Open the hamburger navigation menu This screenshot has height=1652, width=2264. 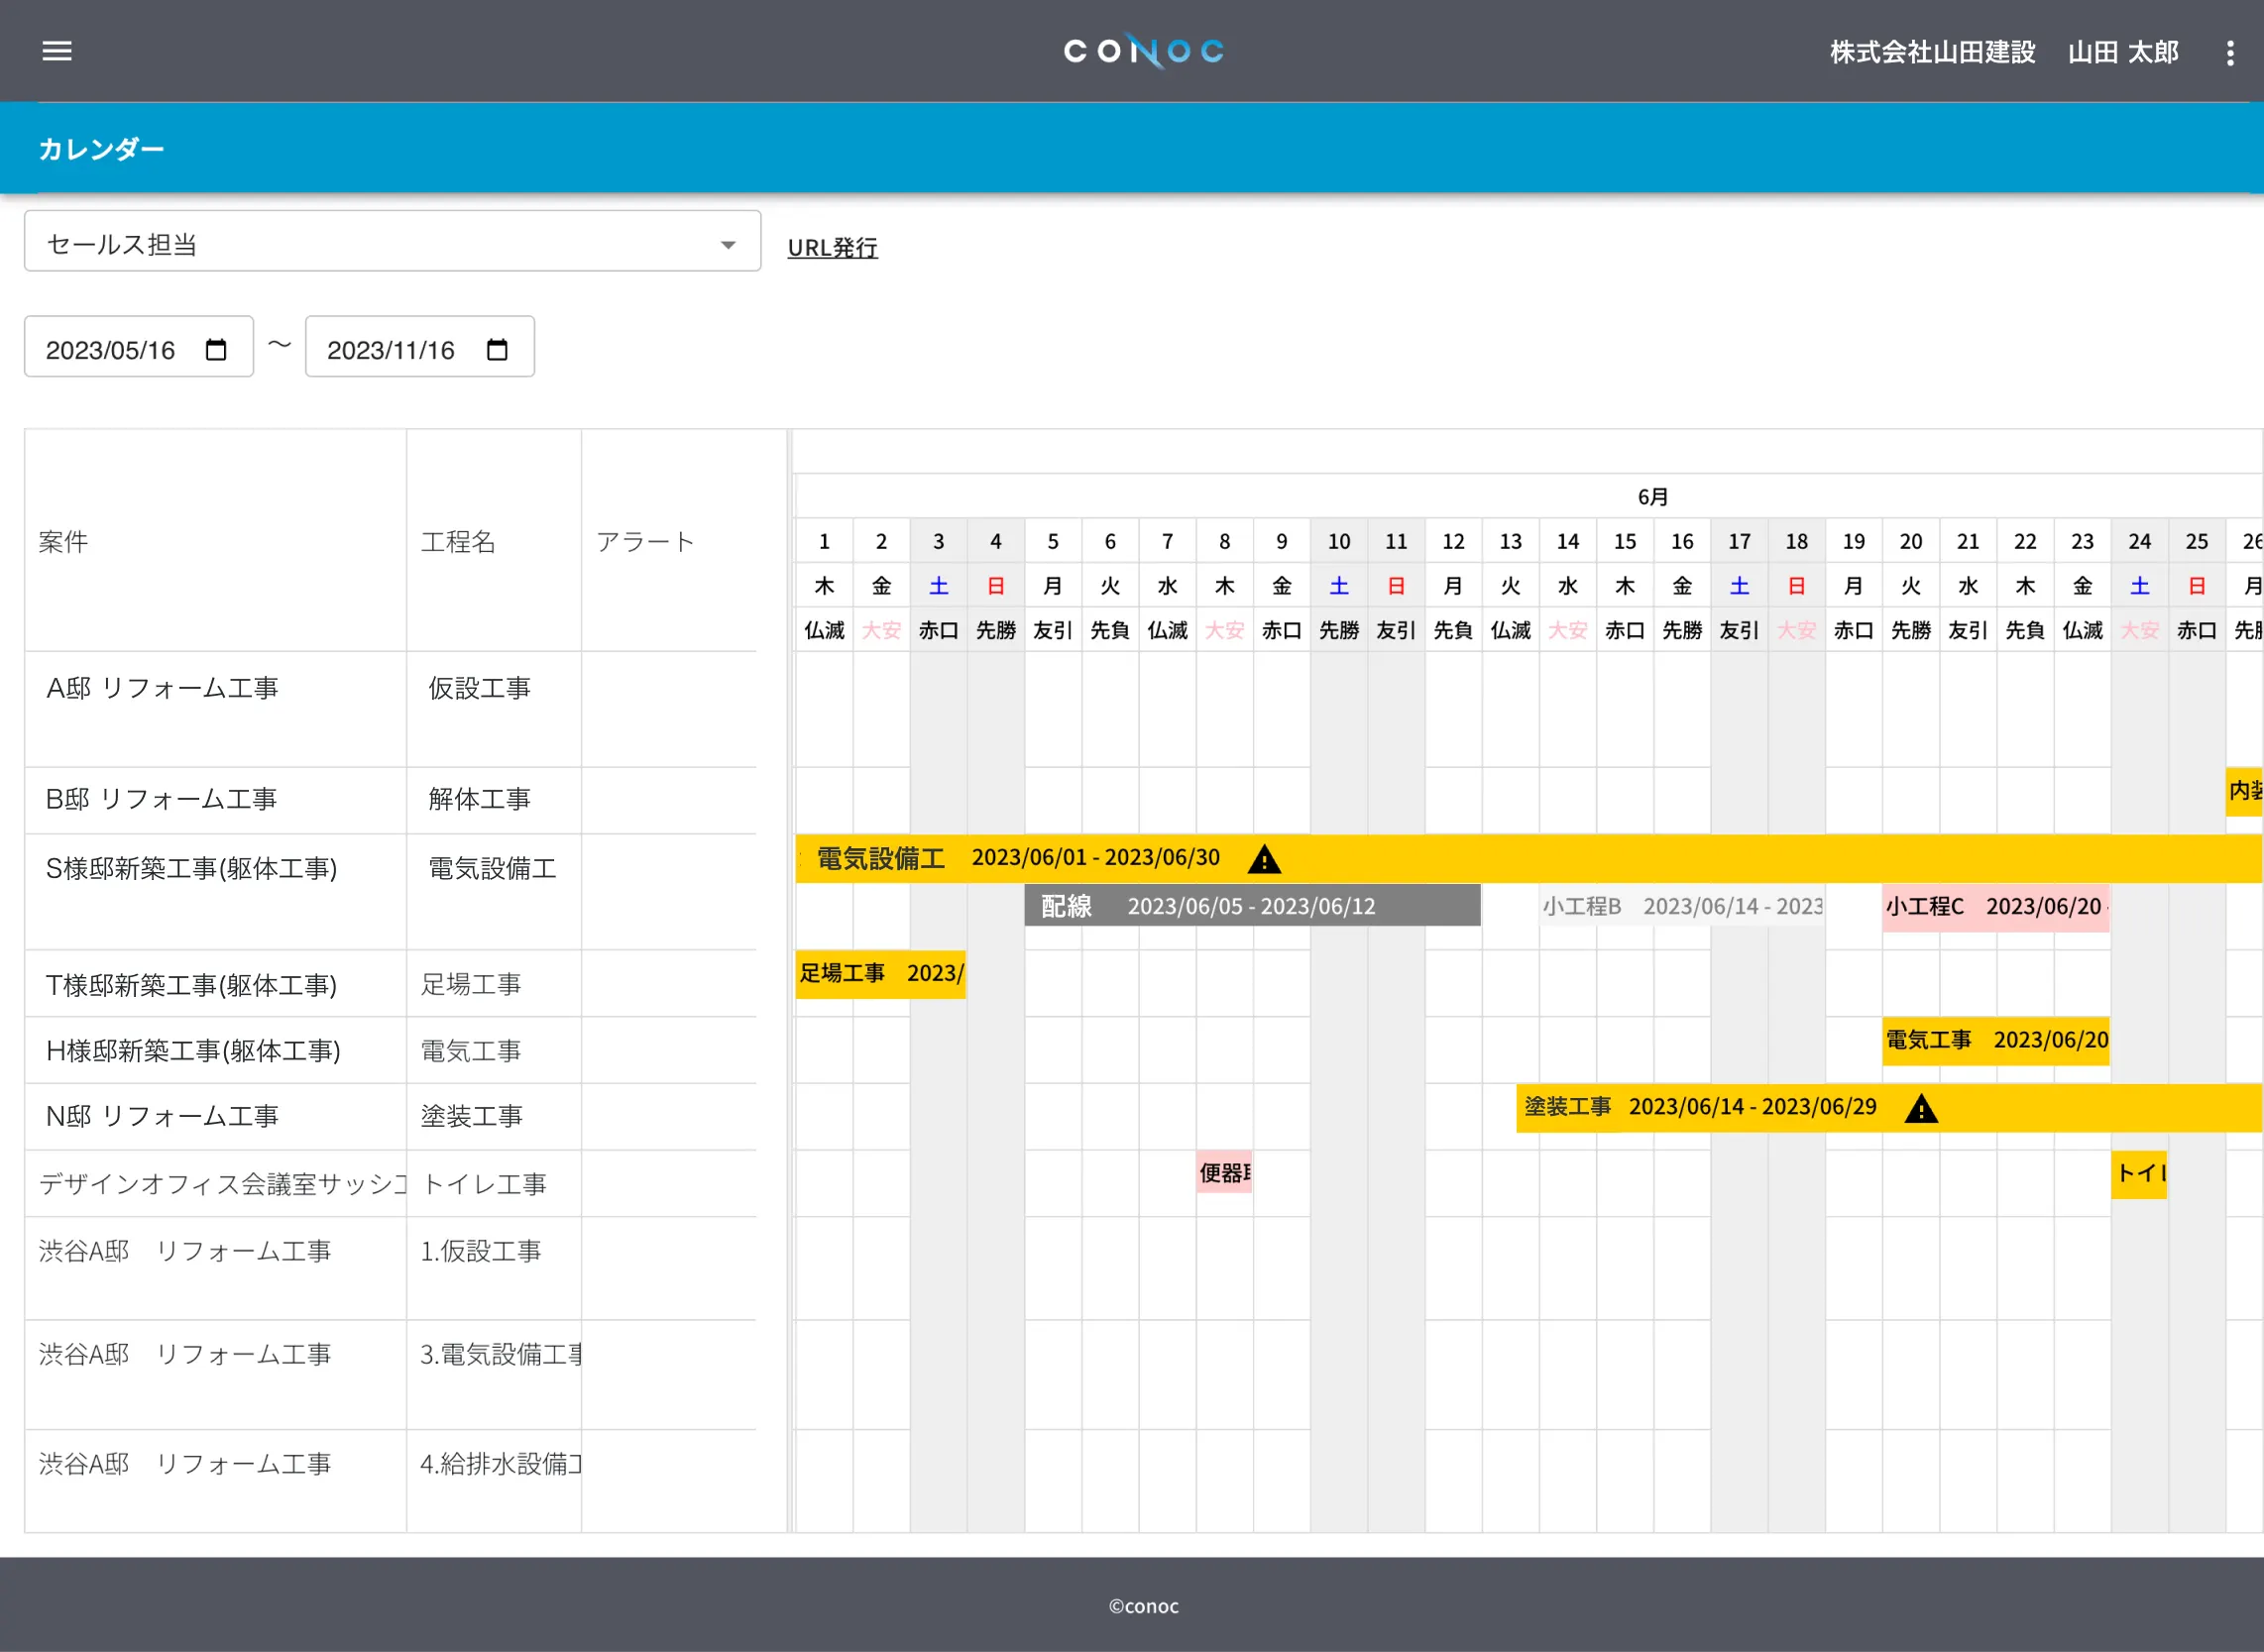click(57, 51)
